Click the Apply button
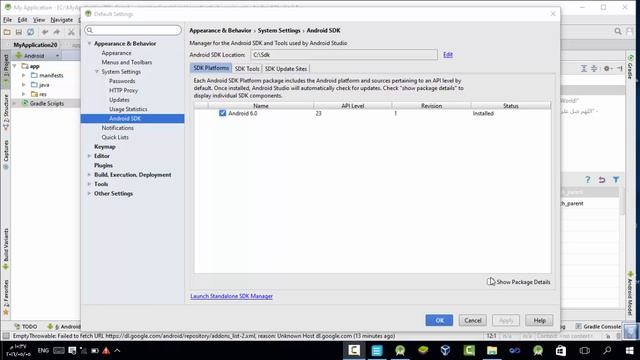This screenshot has height=360, width=640. coord(506,320)
